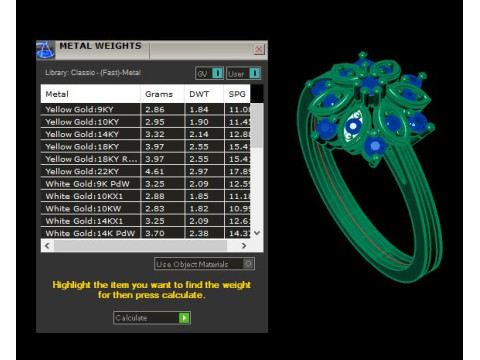Click the Calculate button
The height and width of the screenshot is (360, 480).
click(x=152, y=318)
